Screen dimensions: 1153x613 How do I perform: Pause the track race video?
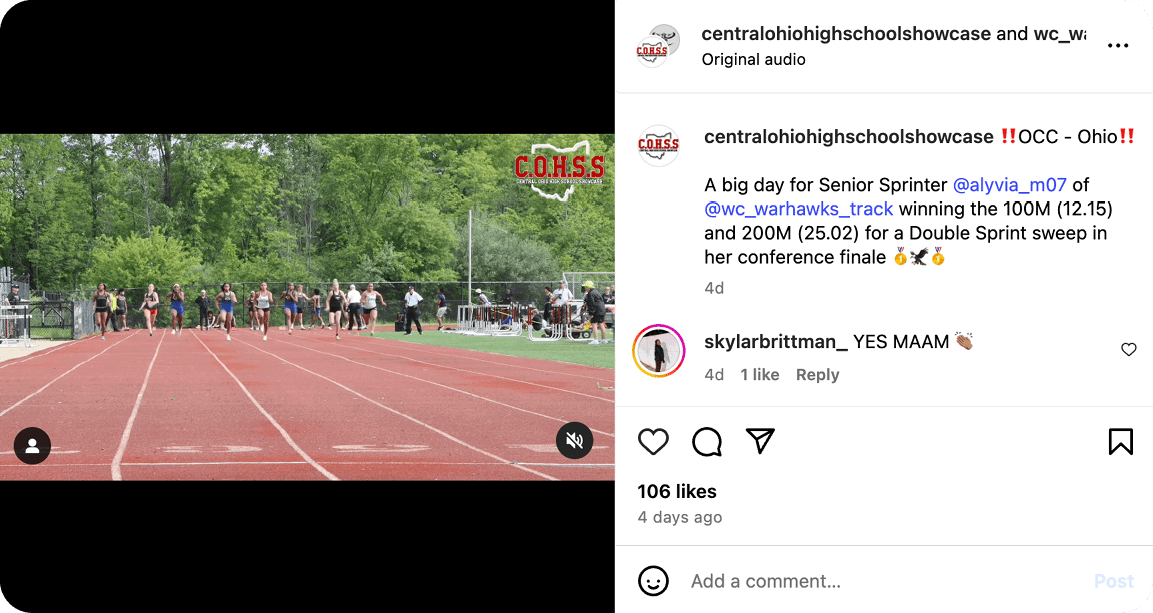(307, 306)
